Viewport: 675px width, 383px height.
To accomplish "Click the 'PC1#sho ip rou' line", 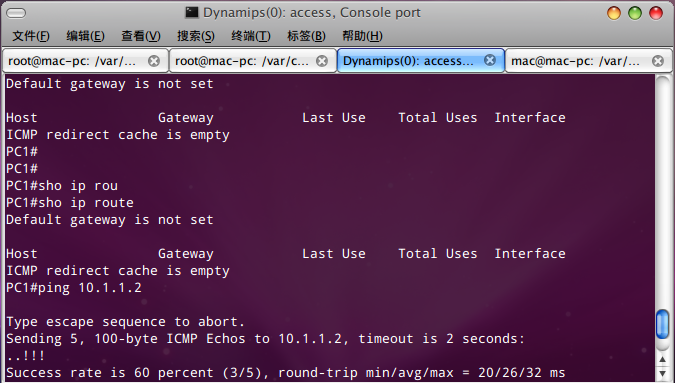I will [x=62, y=186].
